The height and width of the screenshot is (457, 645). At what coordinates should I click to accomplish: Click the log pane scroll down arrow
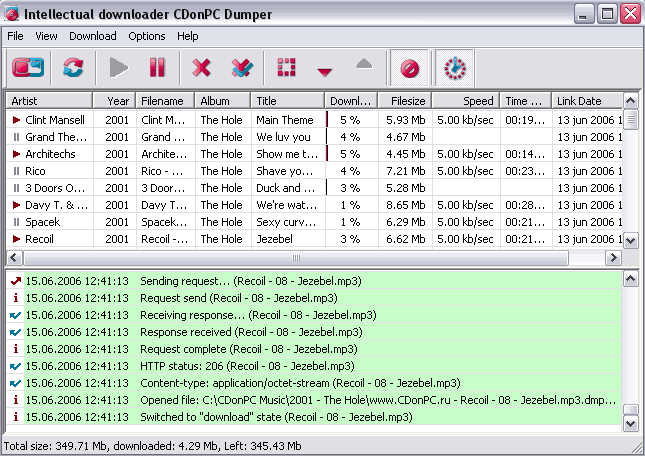(x=631, y=424)
